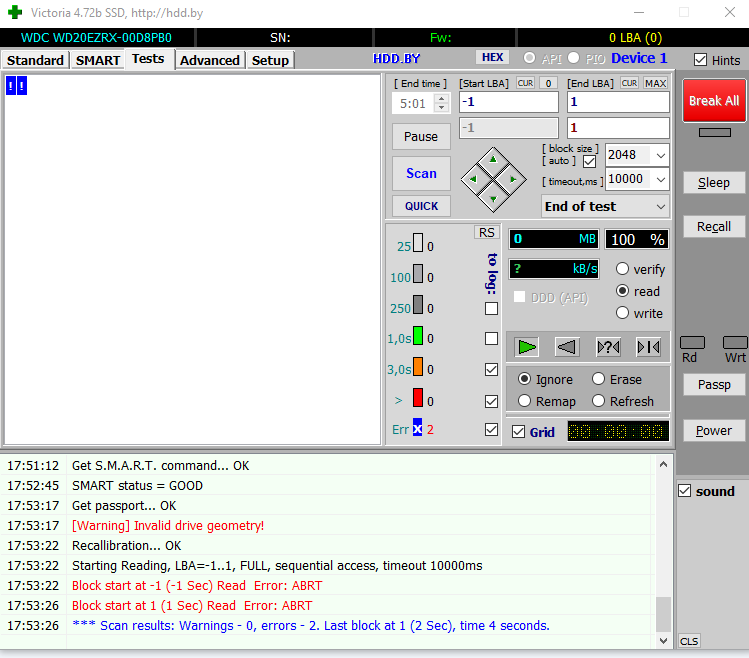Click the CLS clear log icon
Viewport: 749px width, 658px height.
pyautogui.click(x=688, y=641)
